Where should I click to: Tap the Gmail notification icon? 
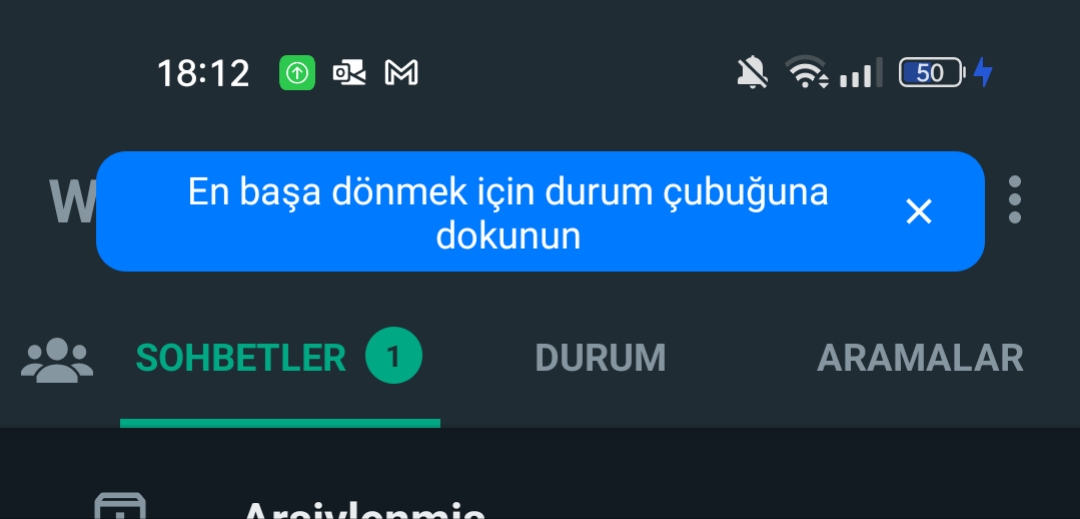coord(402,72)
